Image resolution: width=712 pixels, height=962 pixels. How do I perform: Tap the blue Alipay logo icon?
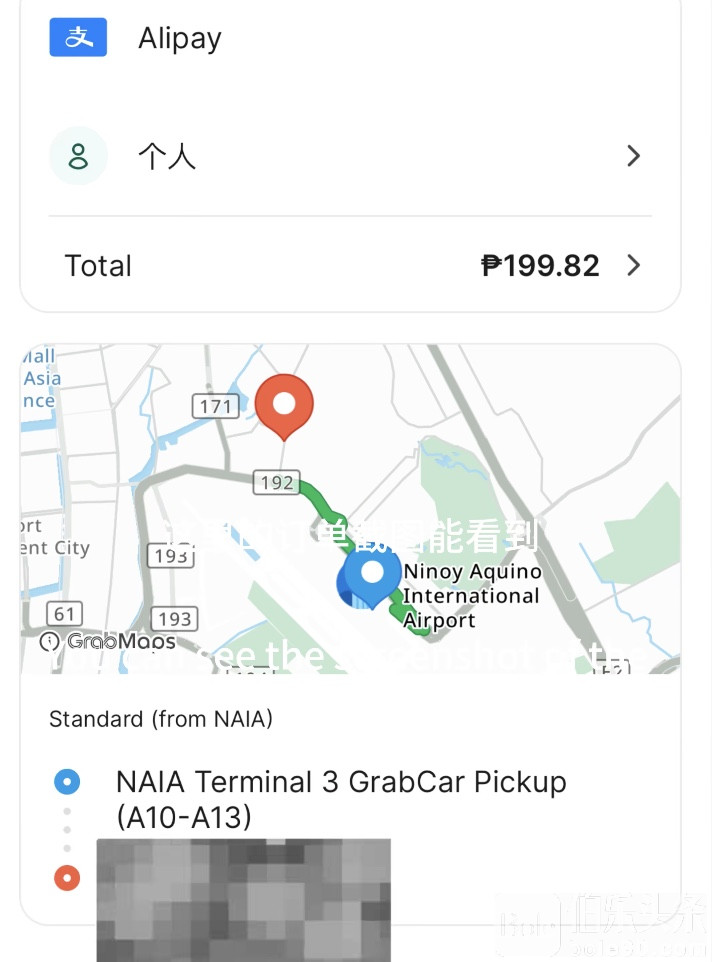[x=78, y=38]
